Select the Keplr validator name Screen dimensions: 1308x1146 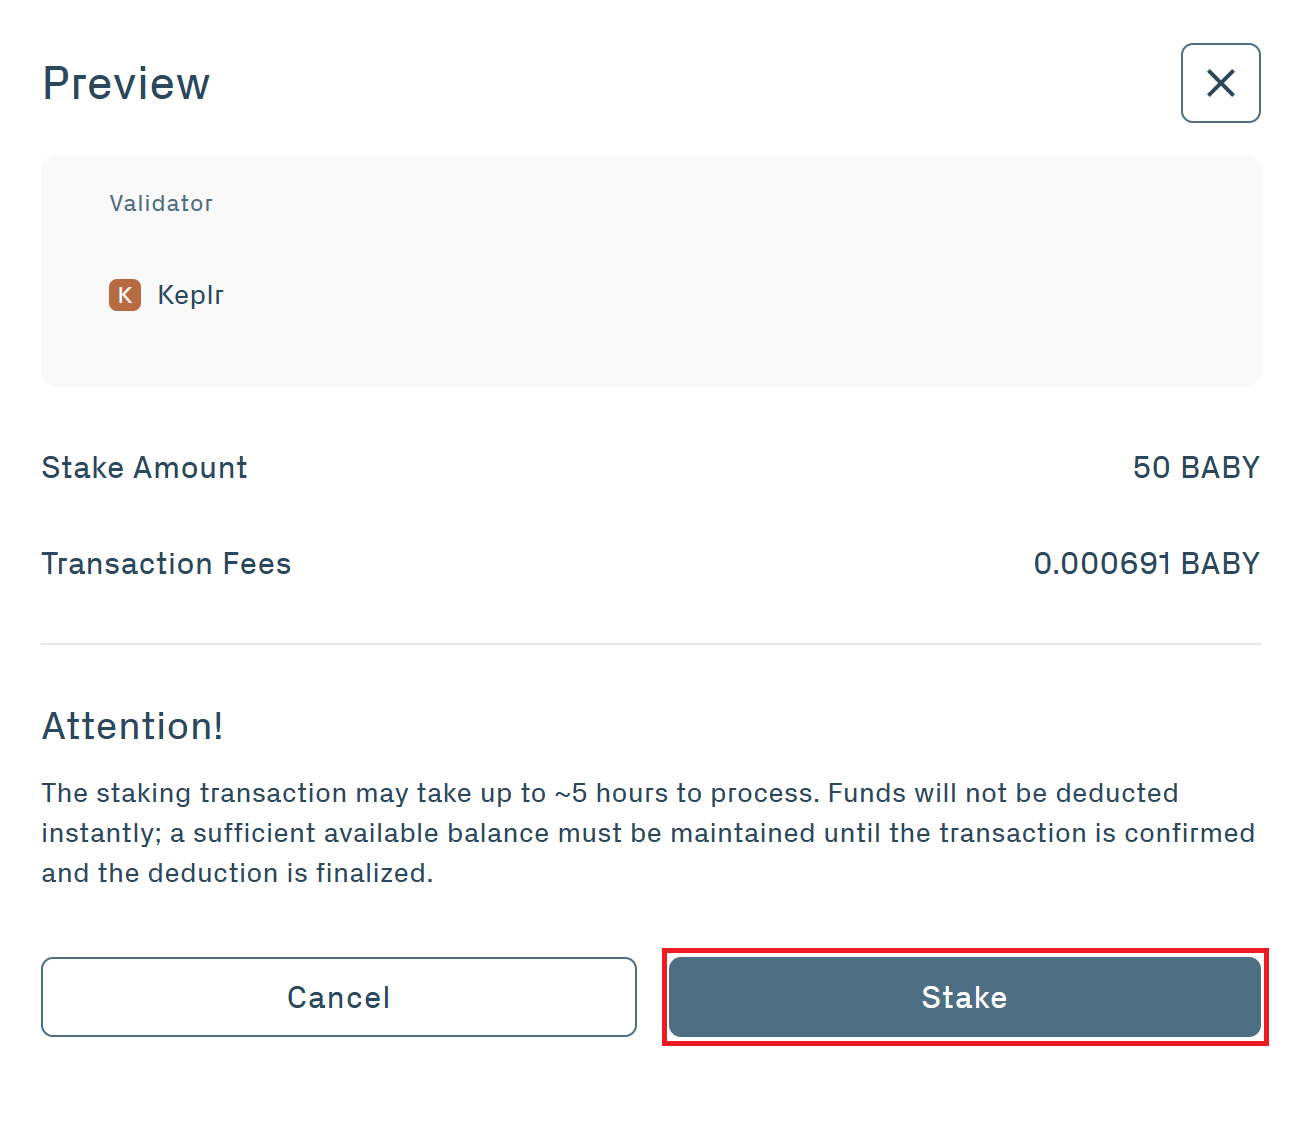pyautogui.click(x=190, y=295)
